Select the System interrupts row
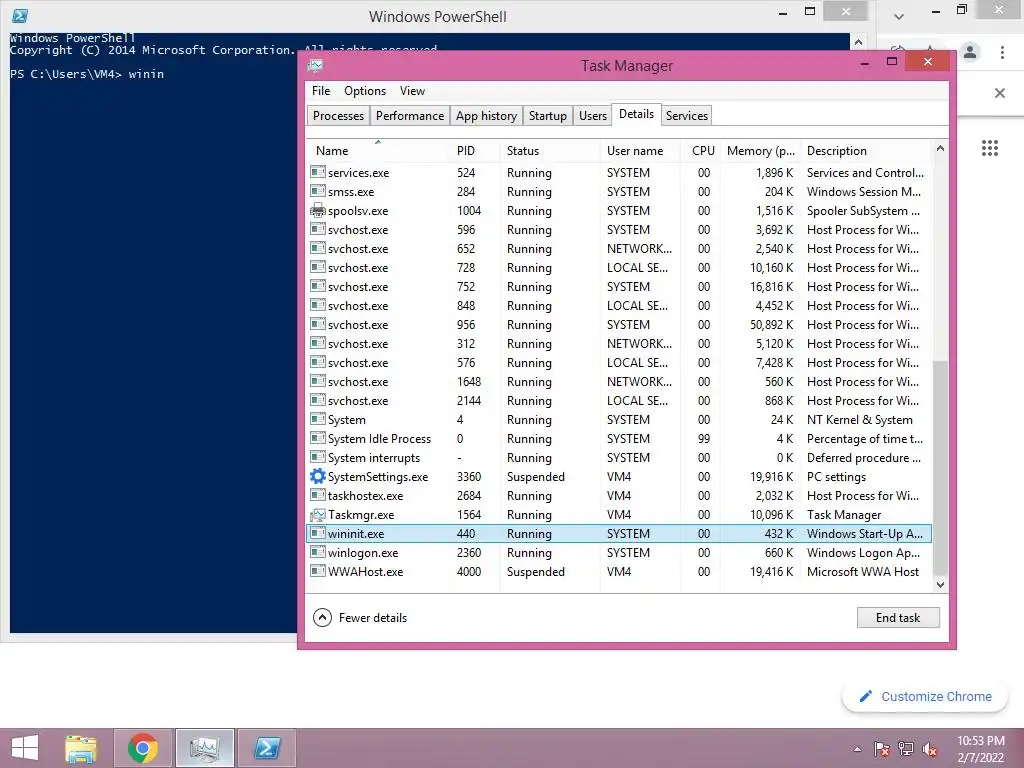Viewport: 1024px width, 768px height. [619, 458]
